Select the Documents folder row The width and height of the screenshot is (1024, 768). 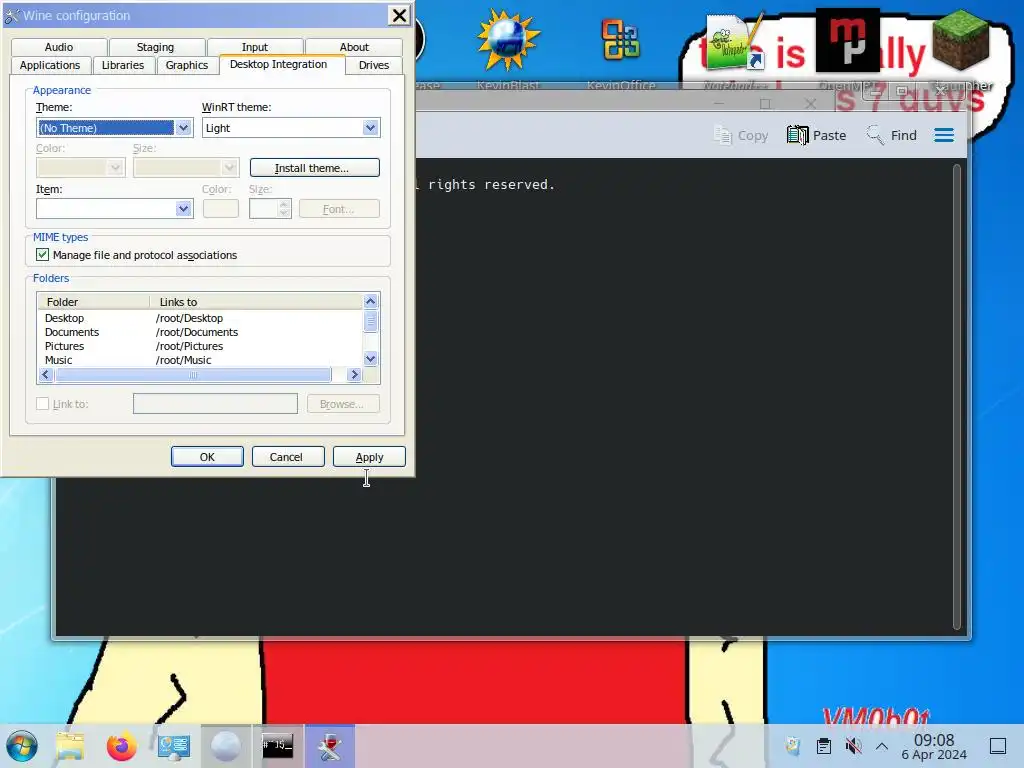(x=200, y=332)
